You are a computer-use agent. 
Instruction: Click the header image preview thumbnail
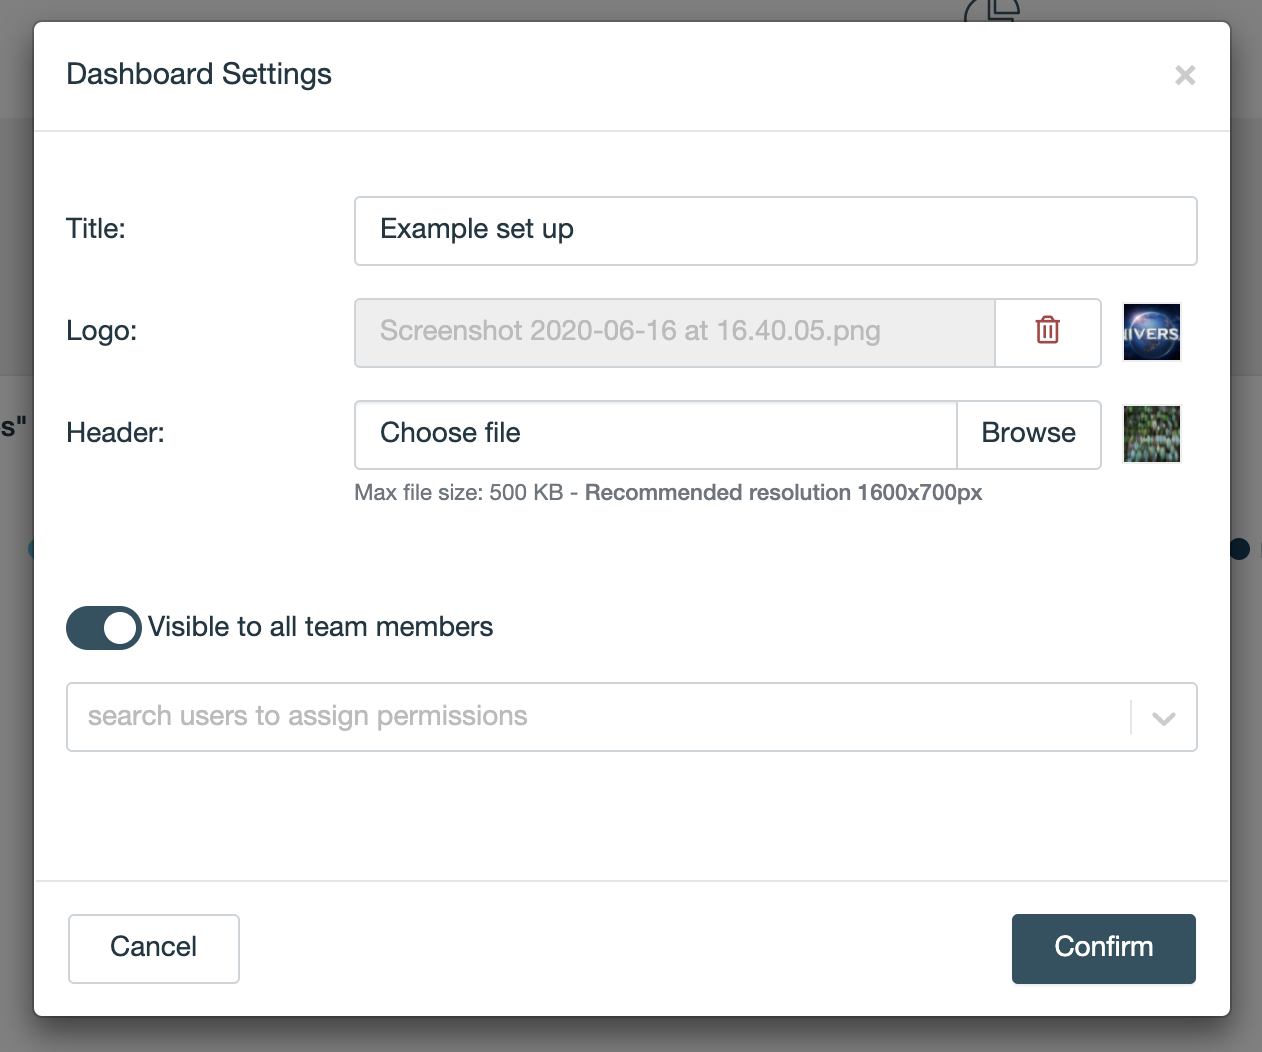[1151, 434]
